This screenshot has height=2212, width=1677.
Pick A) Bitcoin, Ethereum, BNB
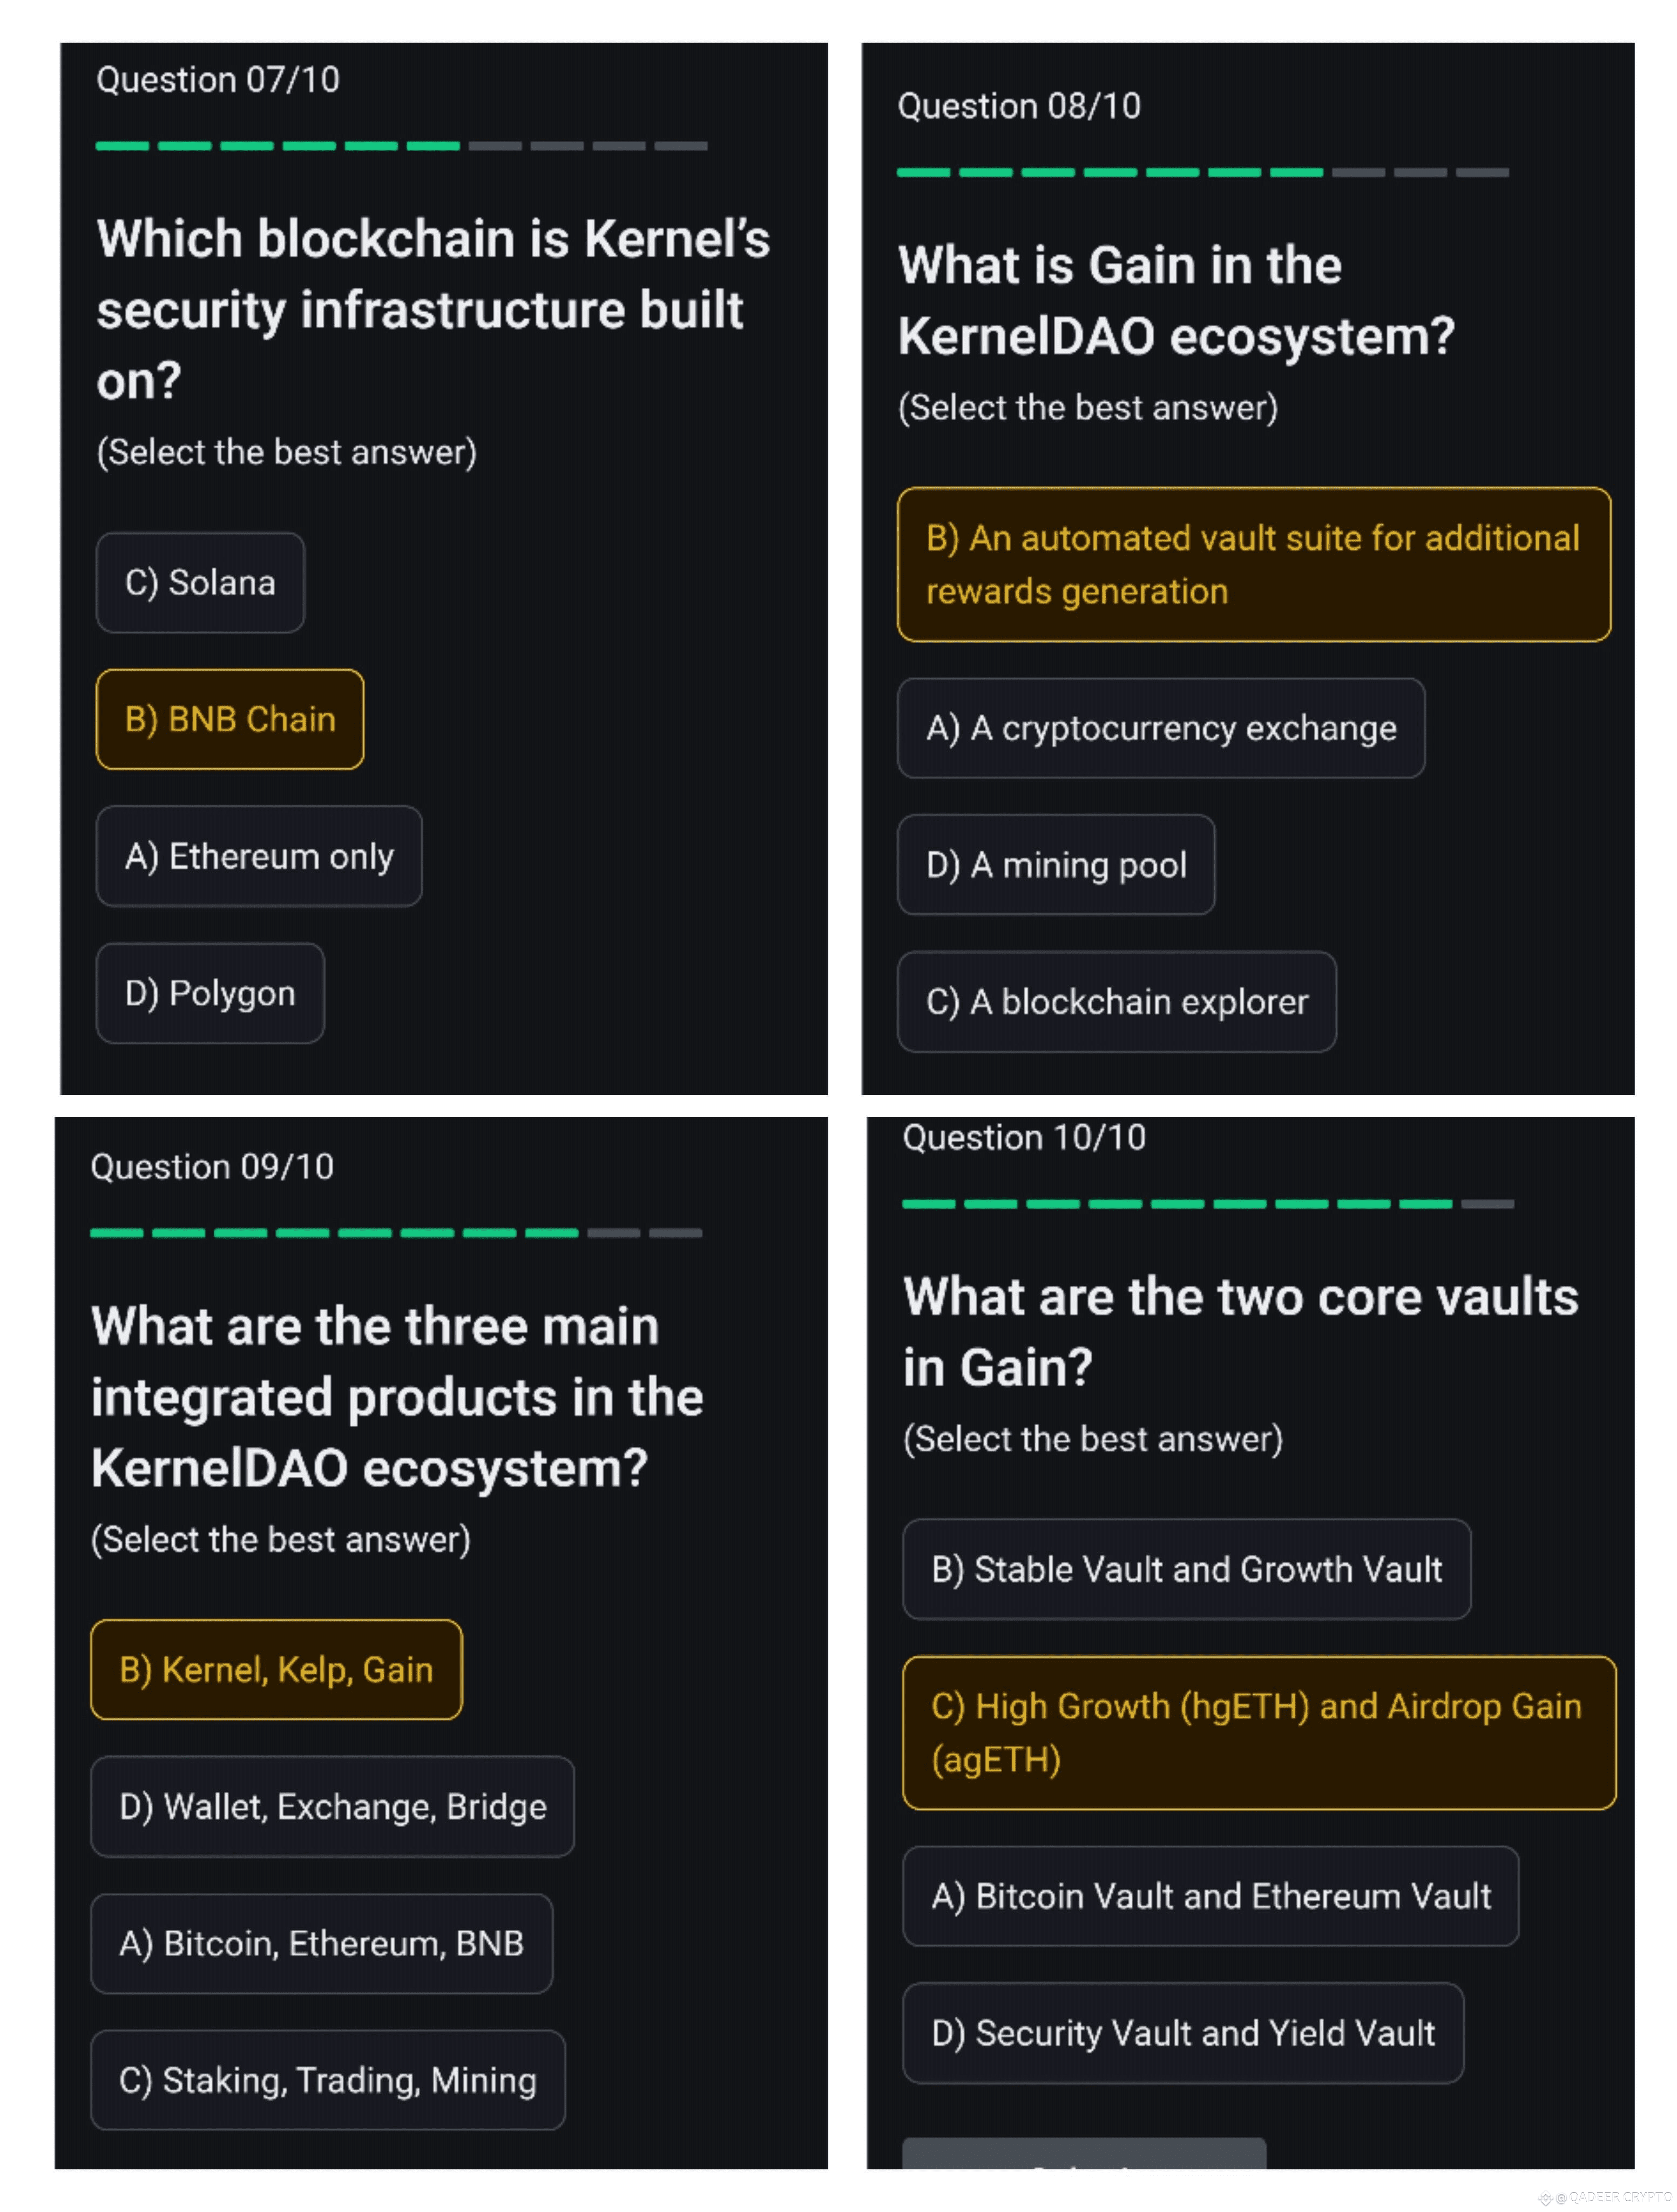321,1943
